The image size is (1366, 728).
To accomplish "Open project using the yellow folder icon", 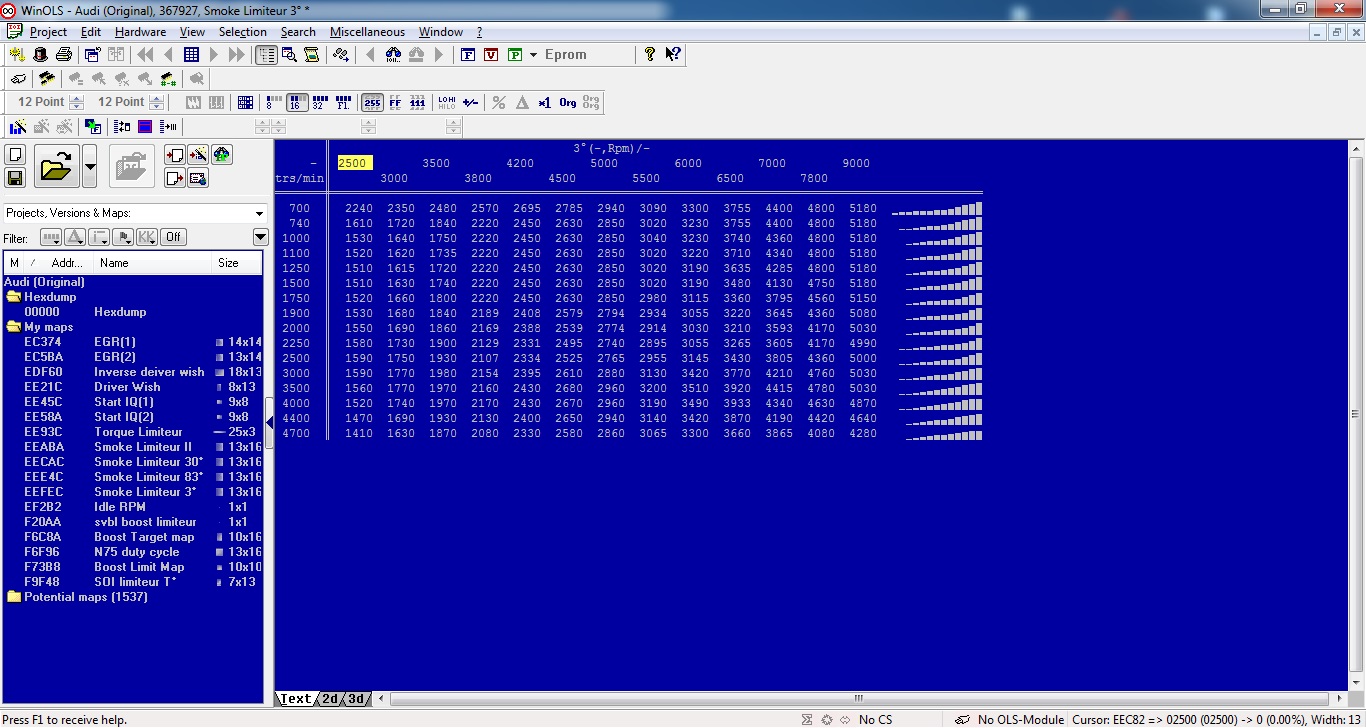I will click(x=57, y=166).
